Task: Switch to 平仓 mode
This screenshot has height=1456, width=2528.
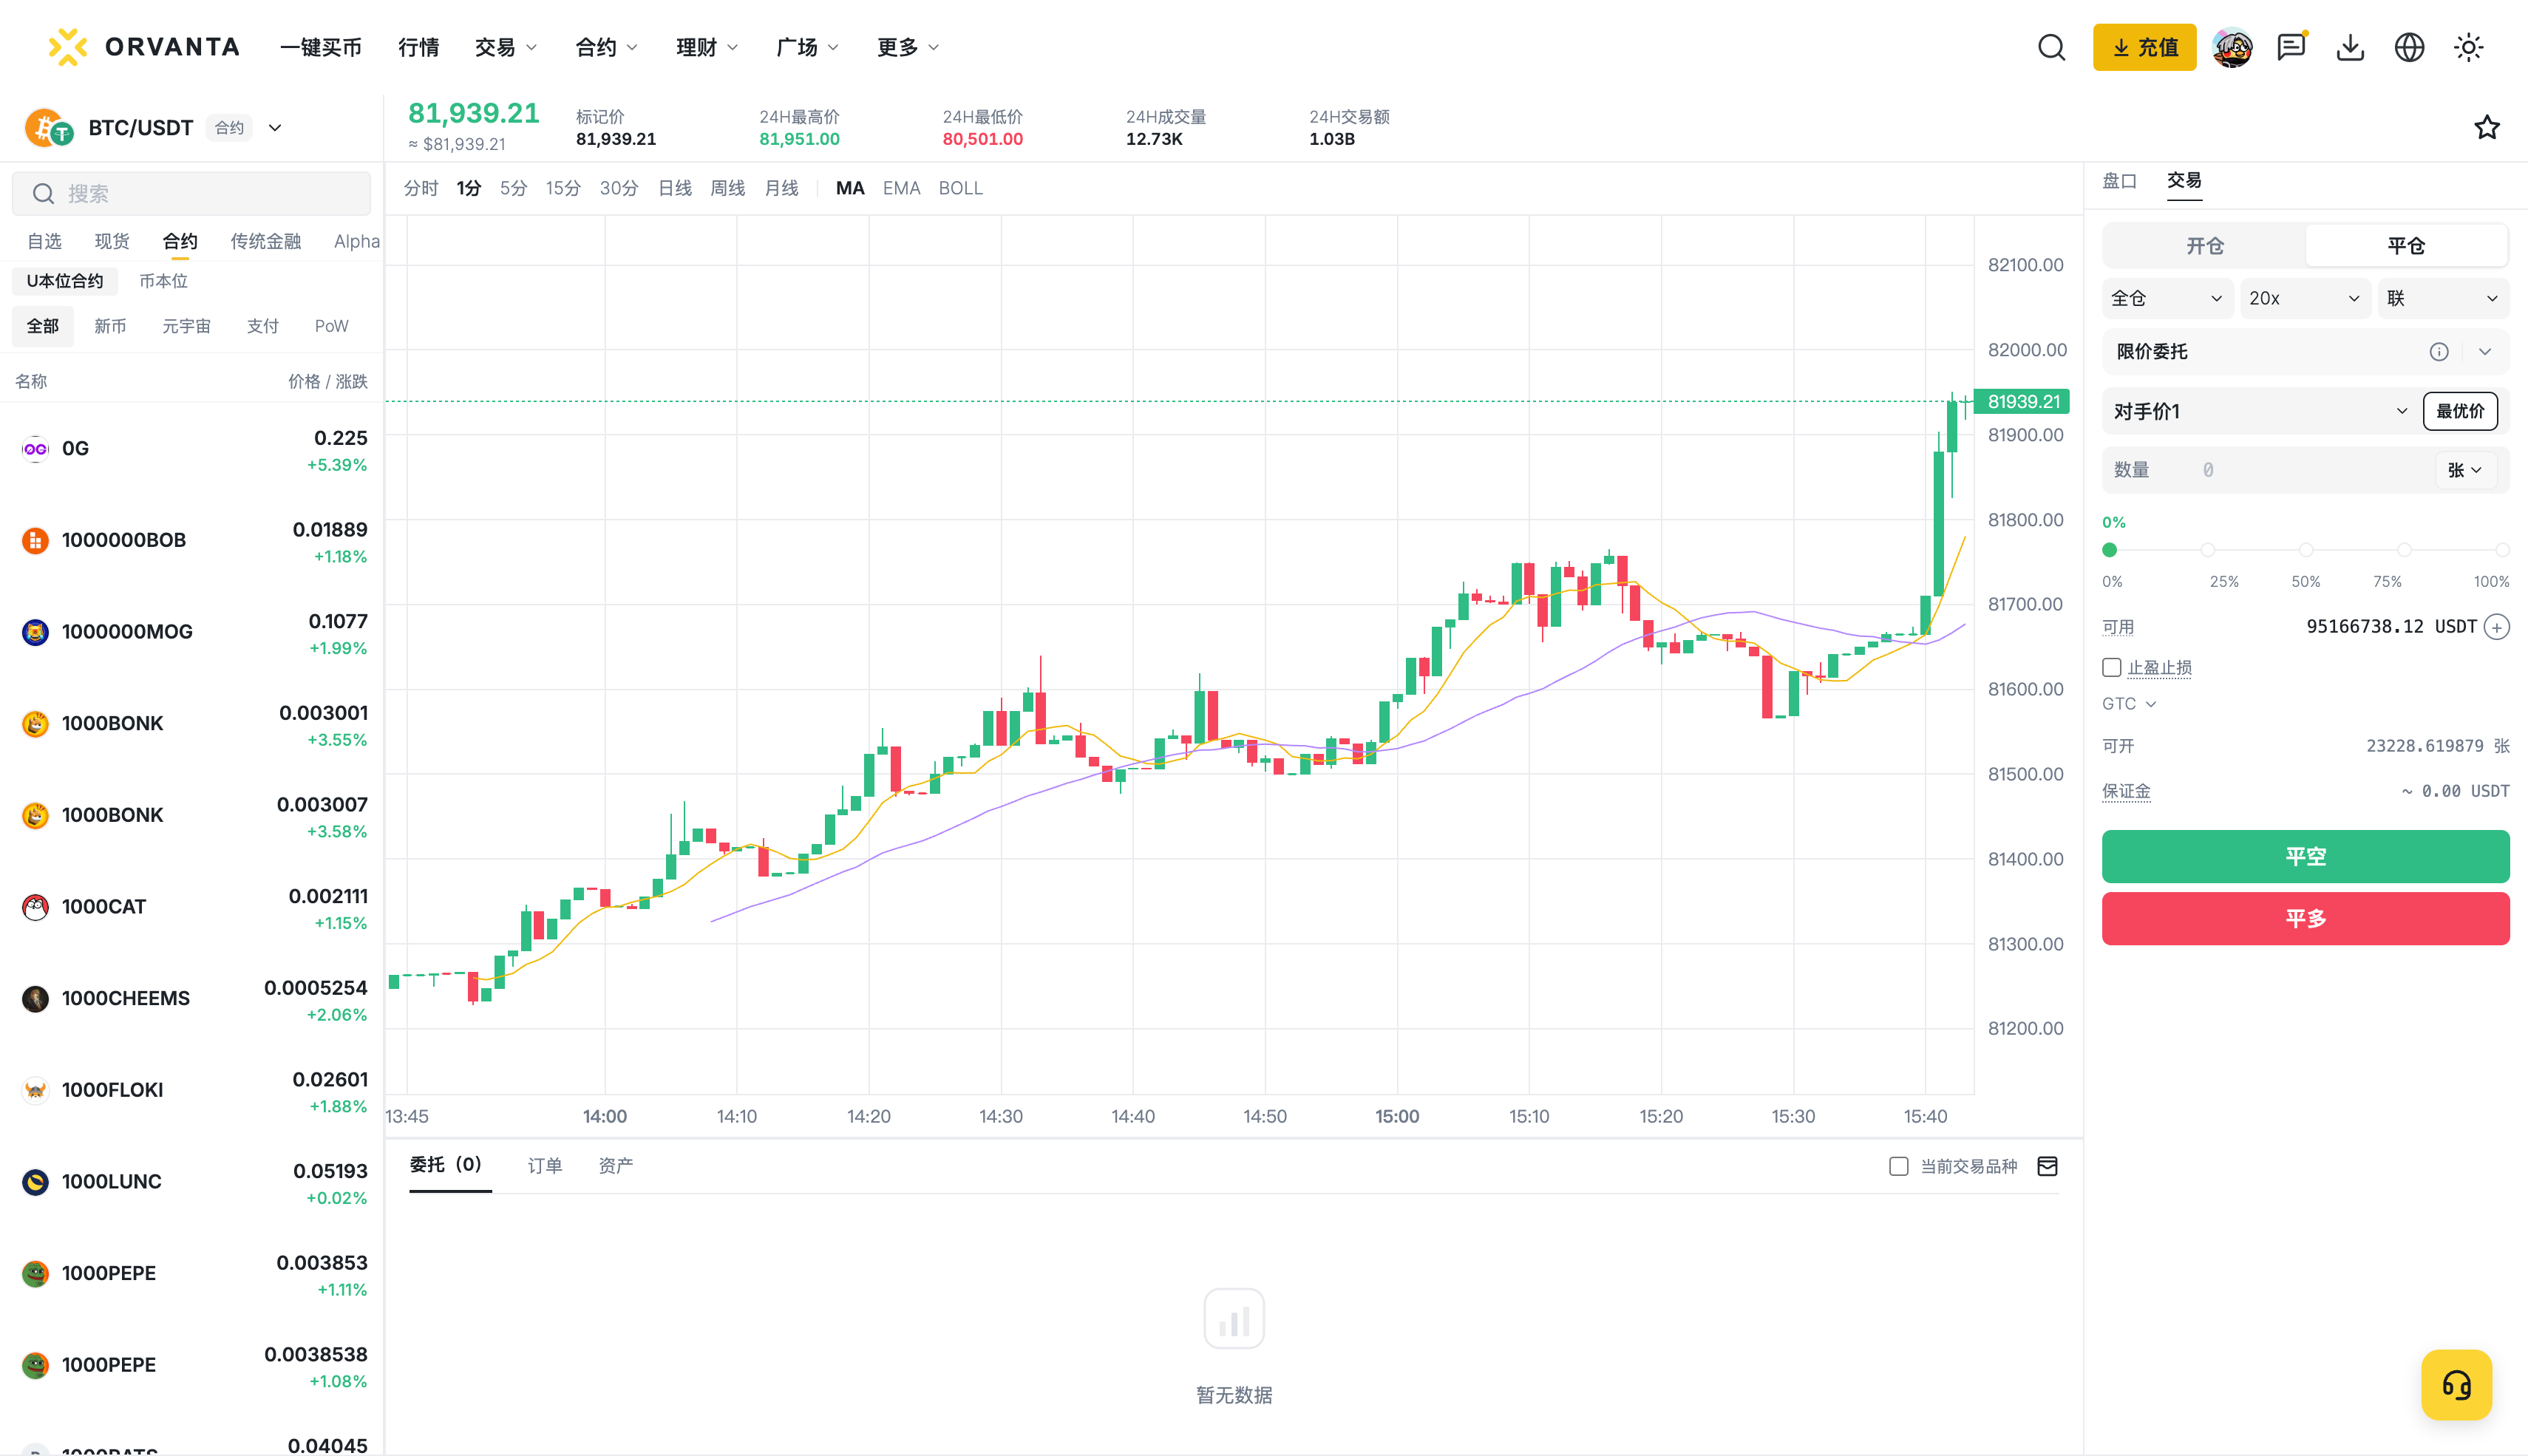Action: [x=2406, y=246]
